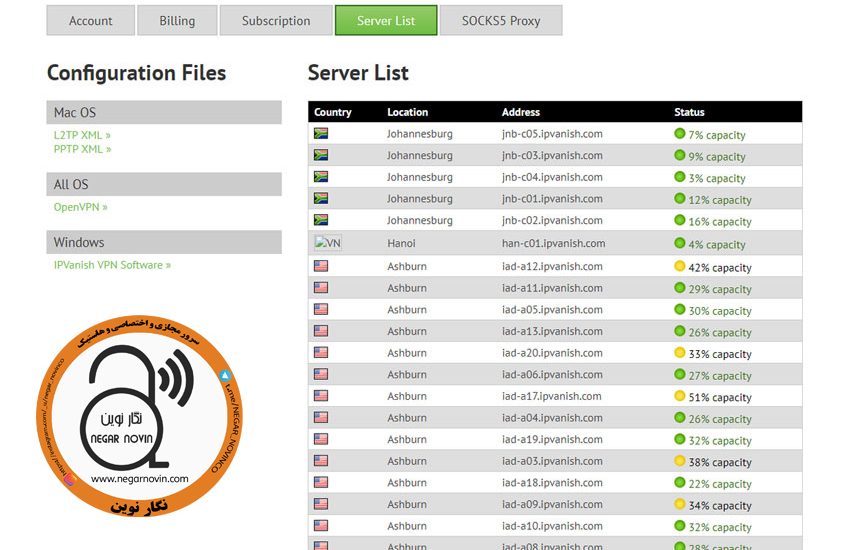Click US flag in iad-a09 row

pos(321,504)
